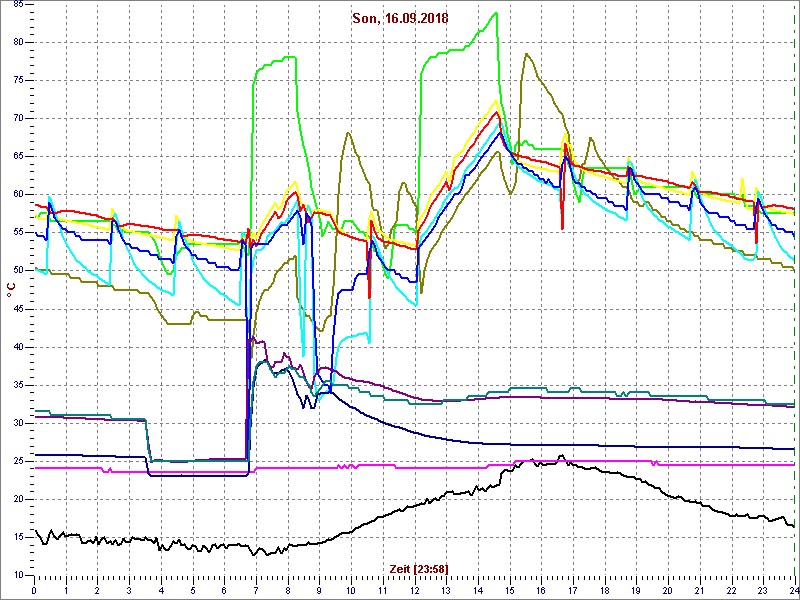Select the 60 tick on the temperature axis

click(x=18, y=195)
